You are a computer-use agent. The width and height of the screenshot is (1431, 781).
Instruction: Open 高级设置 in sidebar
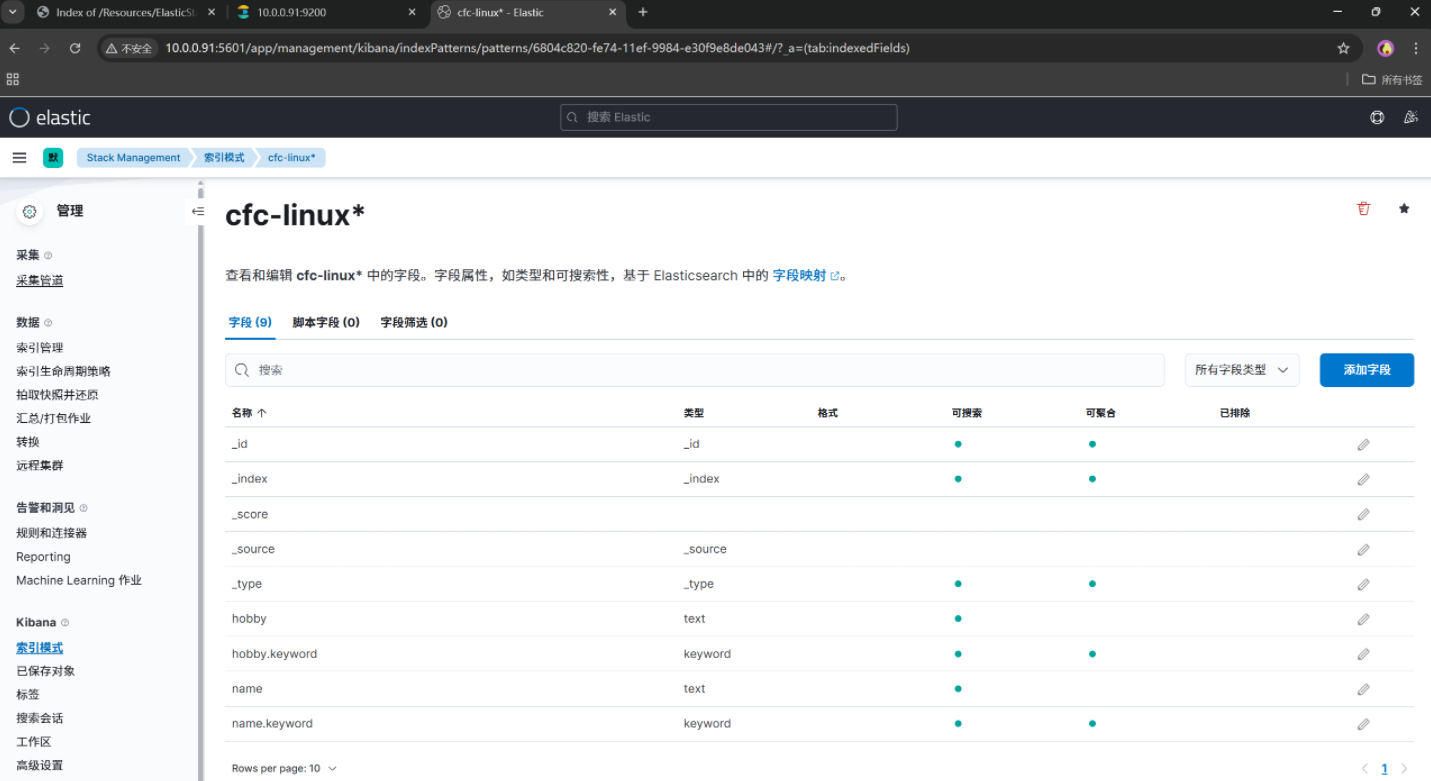[x=40, y=765]
